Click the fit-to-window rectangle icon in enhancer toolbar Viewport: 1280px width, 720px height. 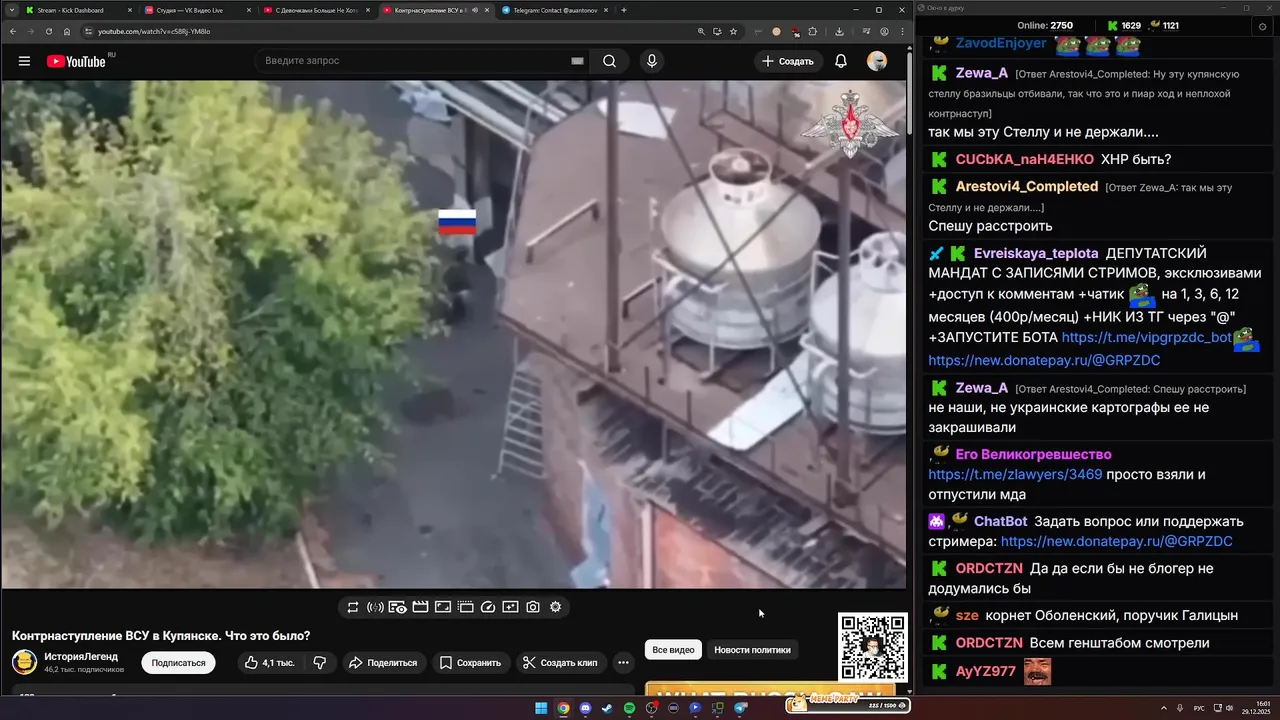[443, 607]
